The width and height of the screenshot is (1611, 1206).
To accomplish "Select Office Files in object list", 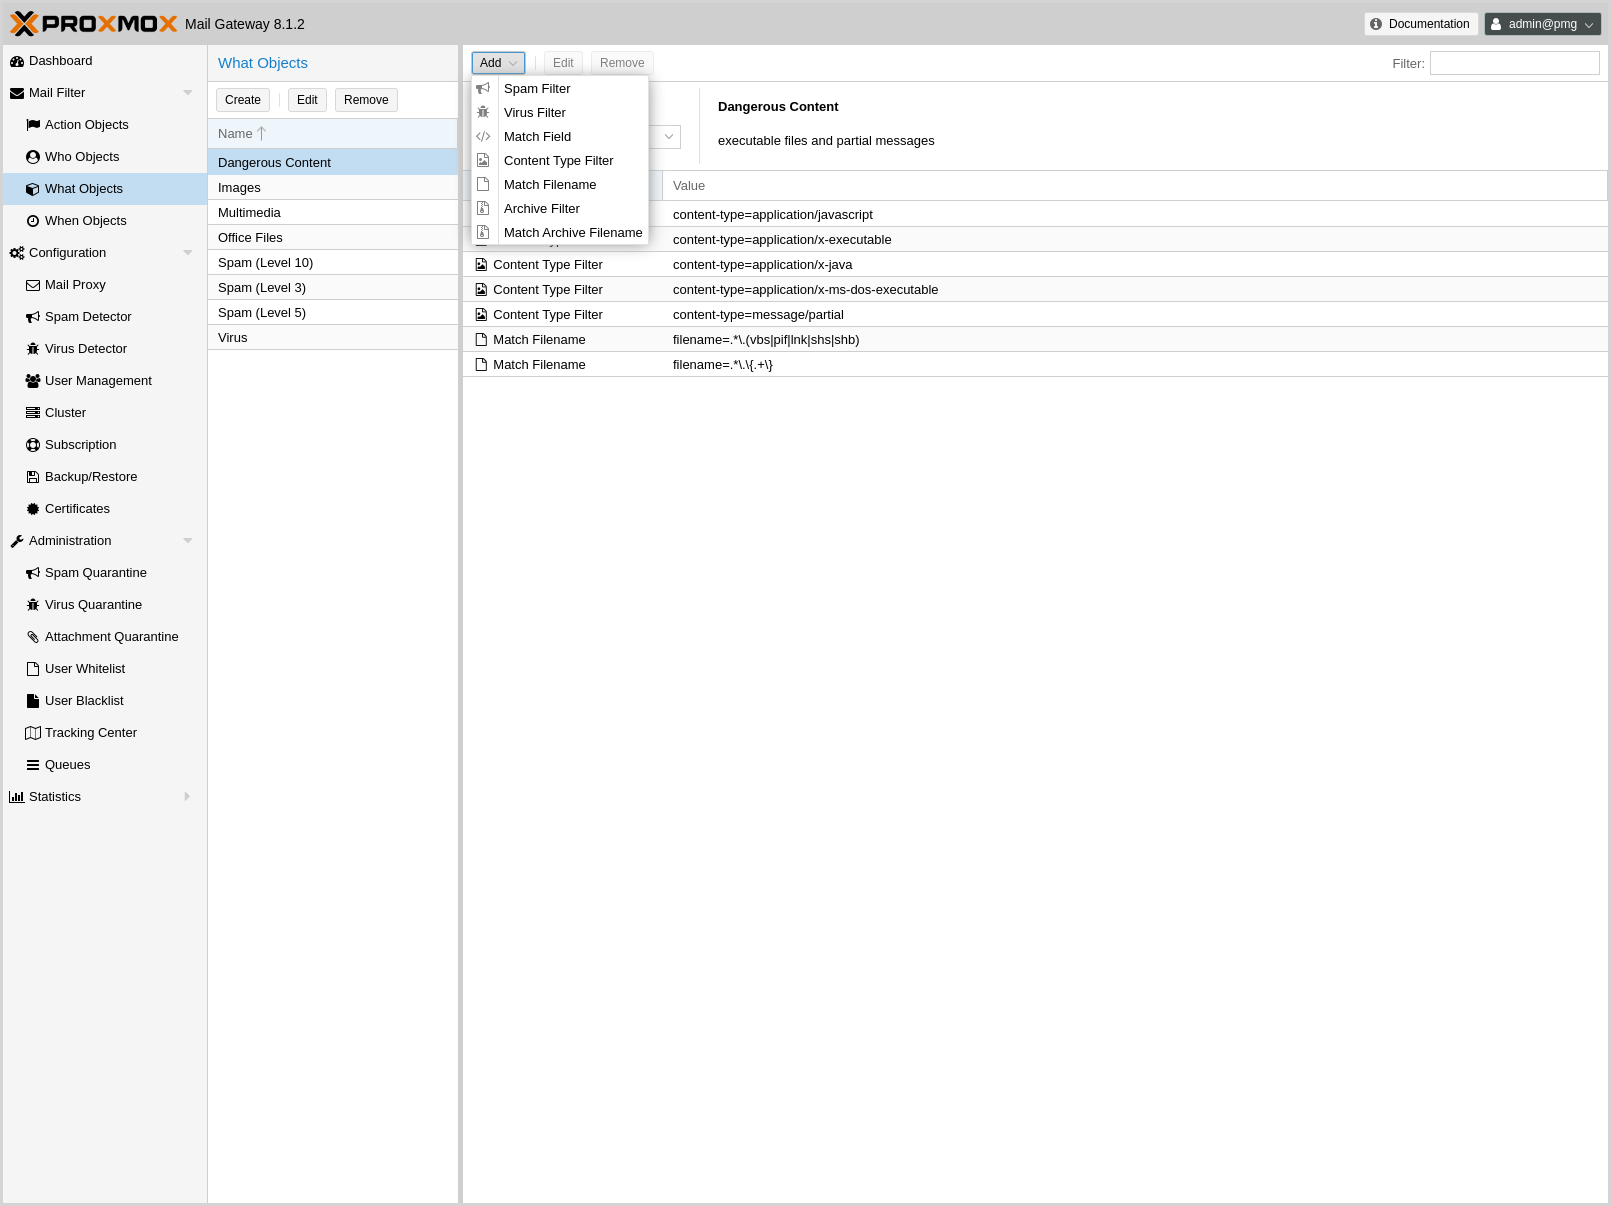I will click(x=250, y=238).
